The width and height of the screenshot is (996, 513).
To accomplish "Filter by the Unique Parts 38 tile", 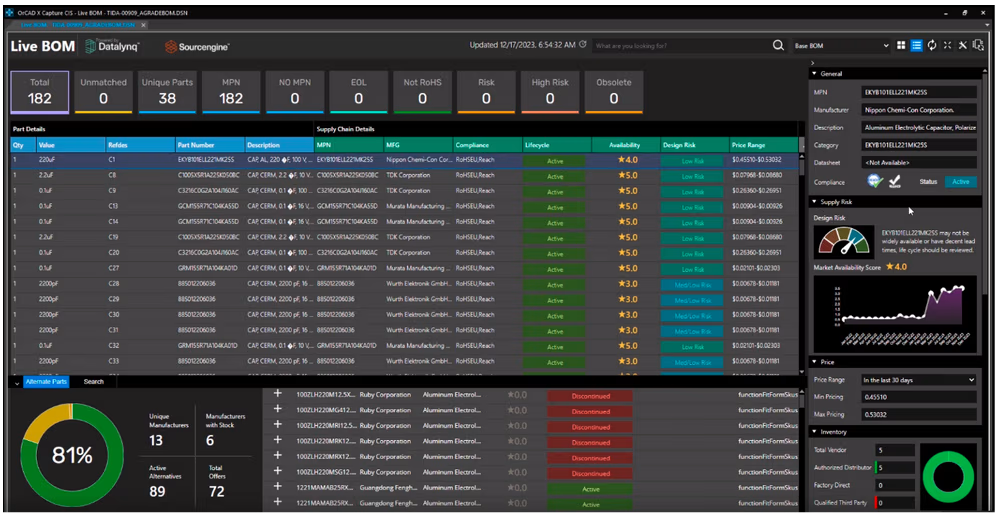I will coord(167,92).
